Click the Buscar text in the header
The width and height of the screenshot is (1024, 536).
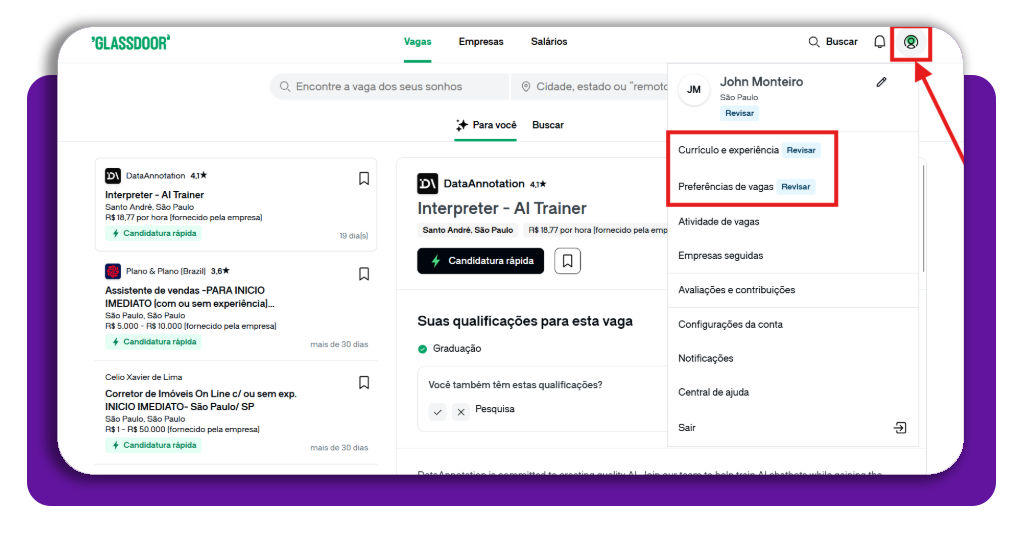click(841, 42)
